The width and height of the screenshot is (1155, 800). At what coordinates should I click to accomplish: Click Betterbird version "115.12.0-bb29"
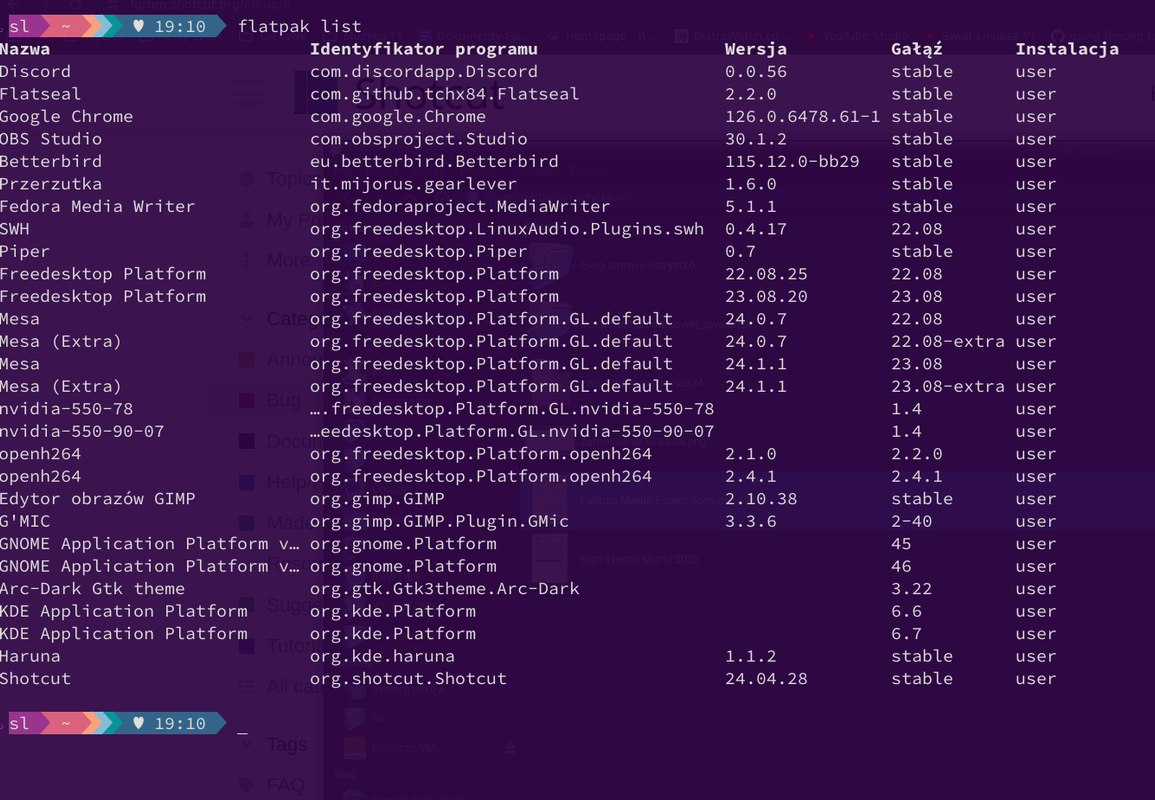(792, 161)
